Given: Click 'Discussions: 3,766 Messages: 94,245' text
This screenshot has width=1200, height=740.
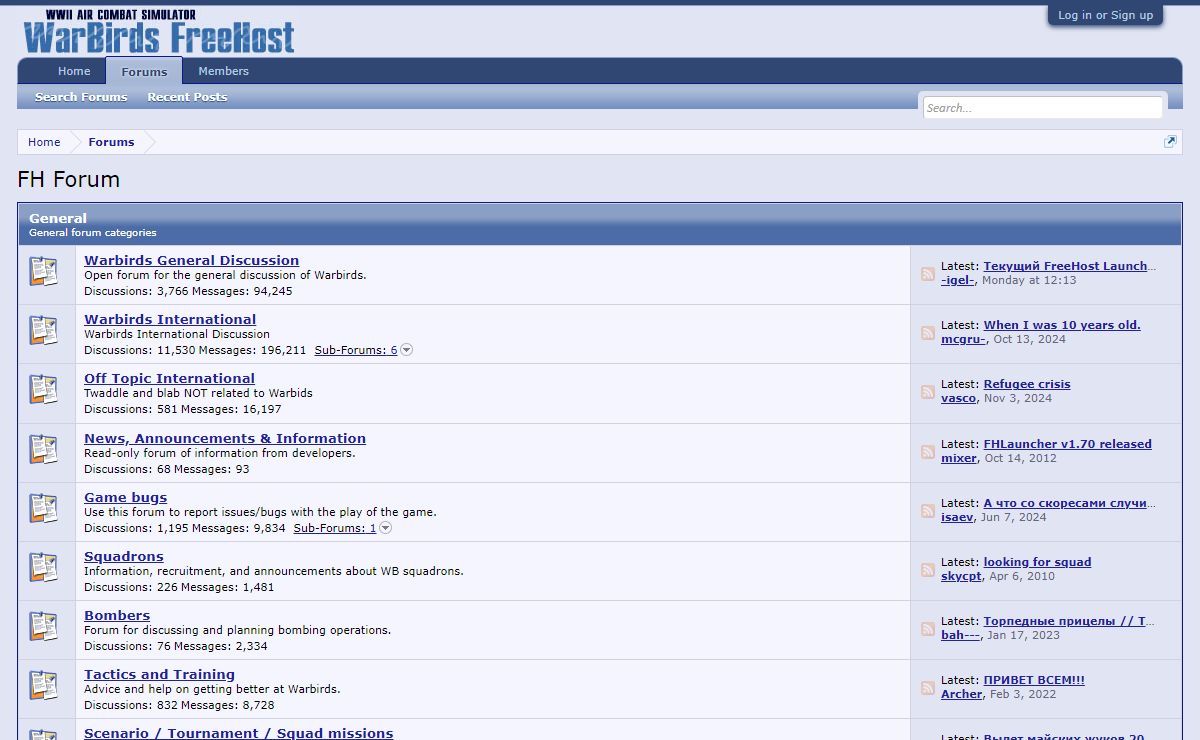Looking at the screenshot, I should coord(188,291).
